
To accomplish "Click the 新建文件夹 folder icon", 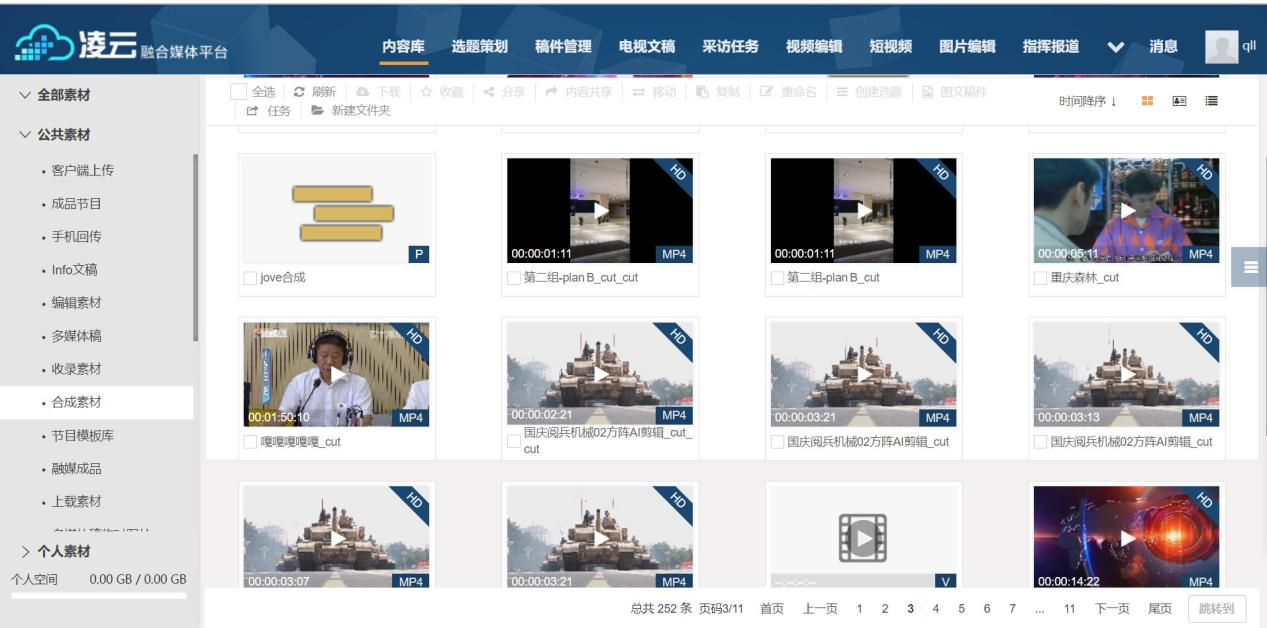I will (318, 111).
